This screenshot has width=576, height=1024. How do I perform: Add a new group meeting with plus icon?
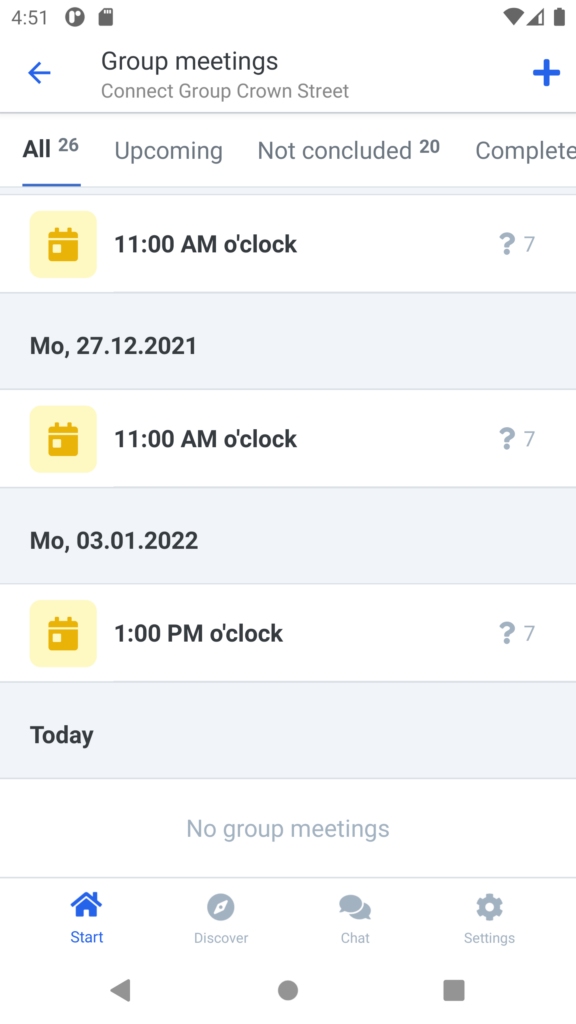(x=546, y=72)
